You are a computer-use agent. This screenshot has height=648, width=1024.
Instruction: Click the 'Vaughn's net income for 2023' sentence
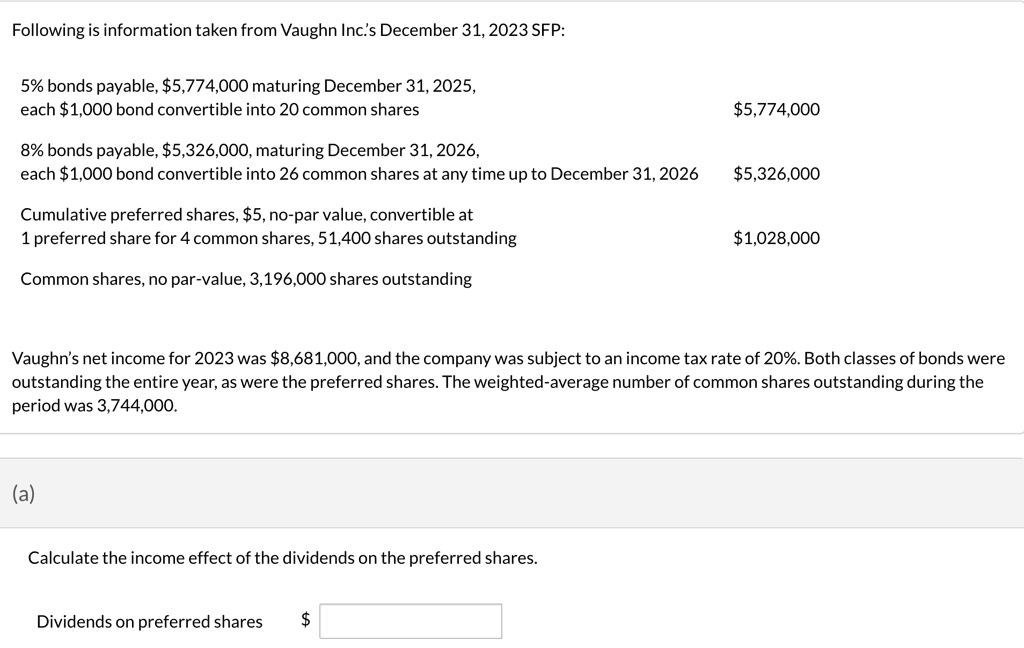(x=508, y=358)
